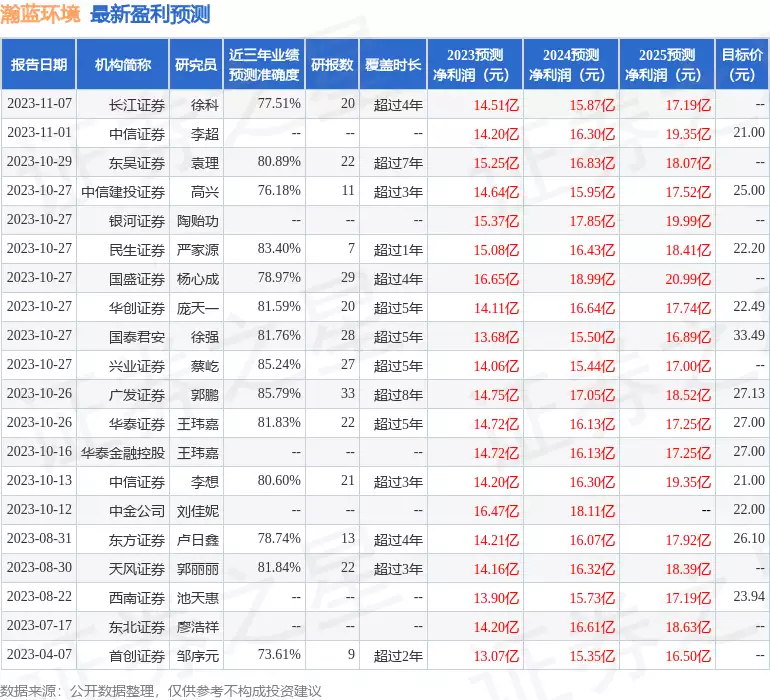770x700 pixels.
Task: Select the 2023预测净利润 column header
Action: pyautogui.click(x=475, y=64)
